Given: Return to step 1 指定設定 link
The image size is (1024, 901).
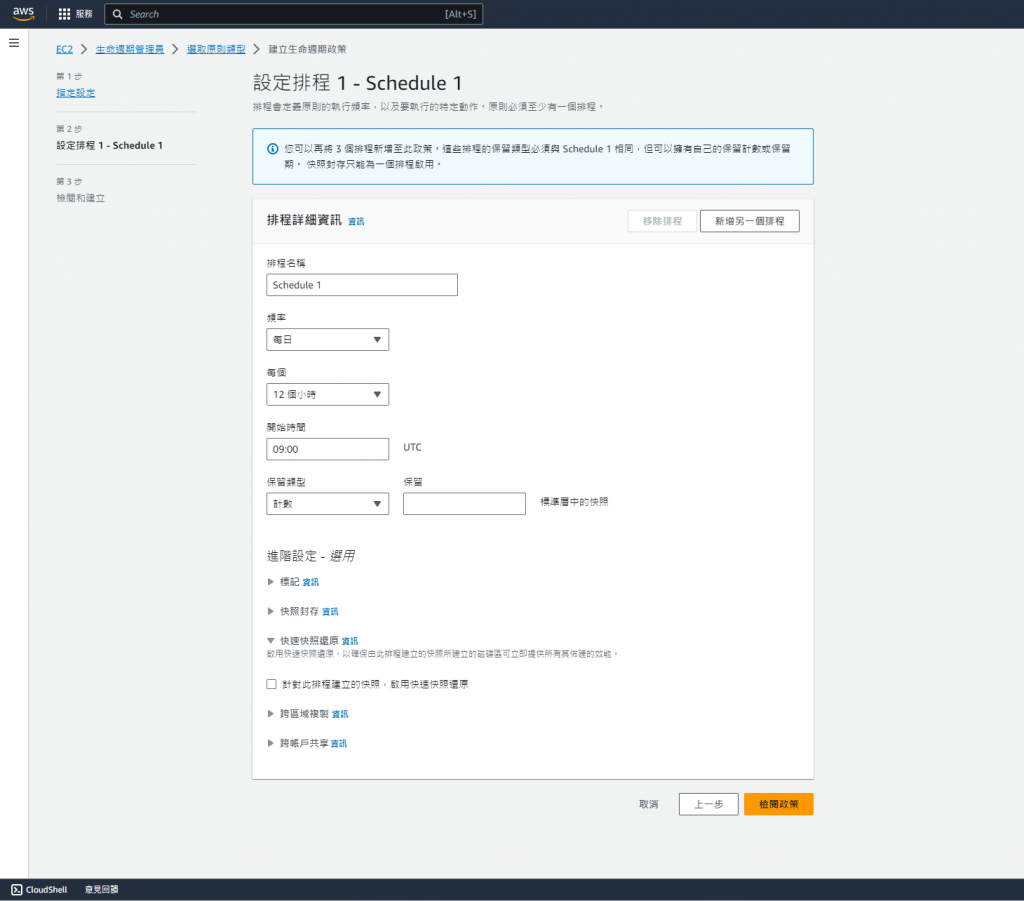Looking at the screenshot, I should (x=75, y=93).
